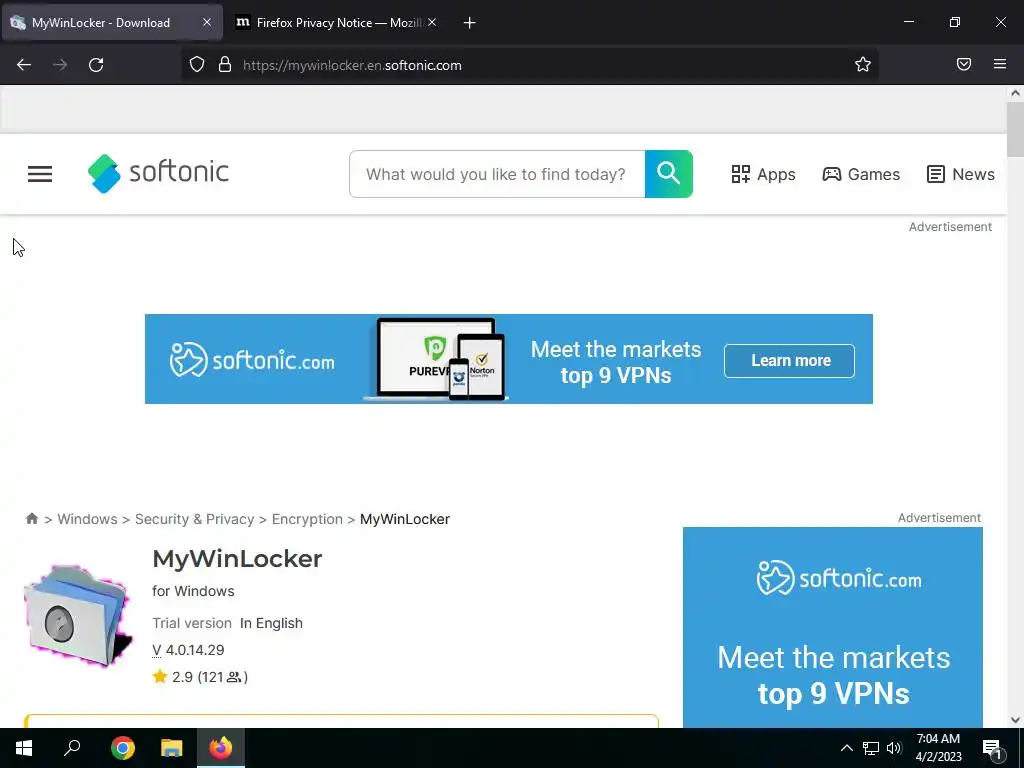Open the News section
Screen dimensions: 1024x768
(x=961, y=174)
